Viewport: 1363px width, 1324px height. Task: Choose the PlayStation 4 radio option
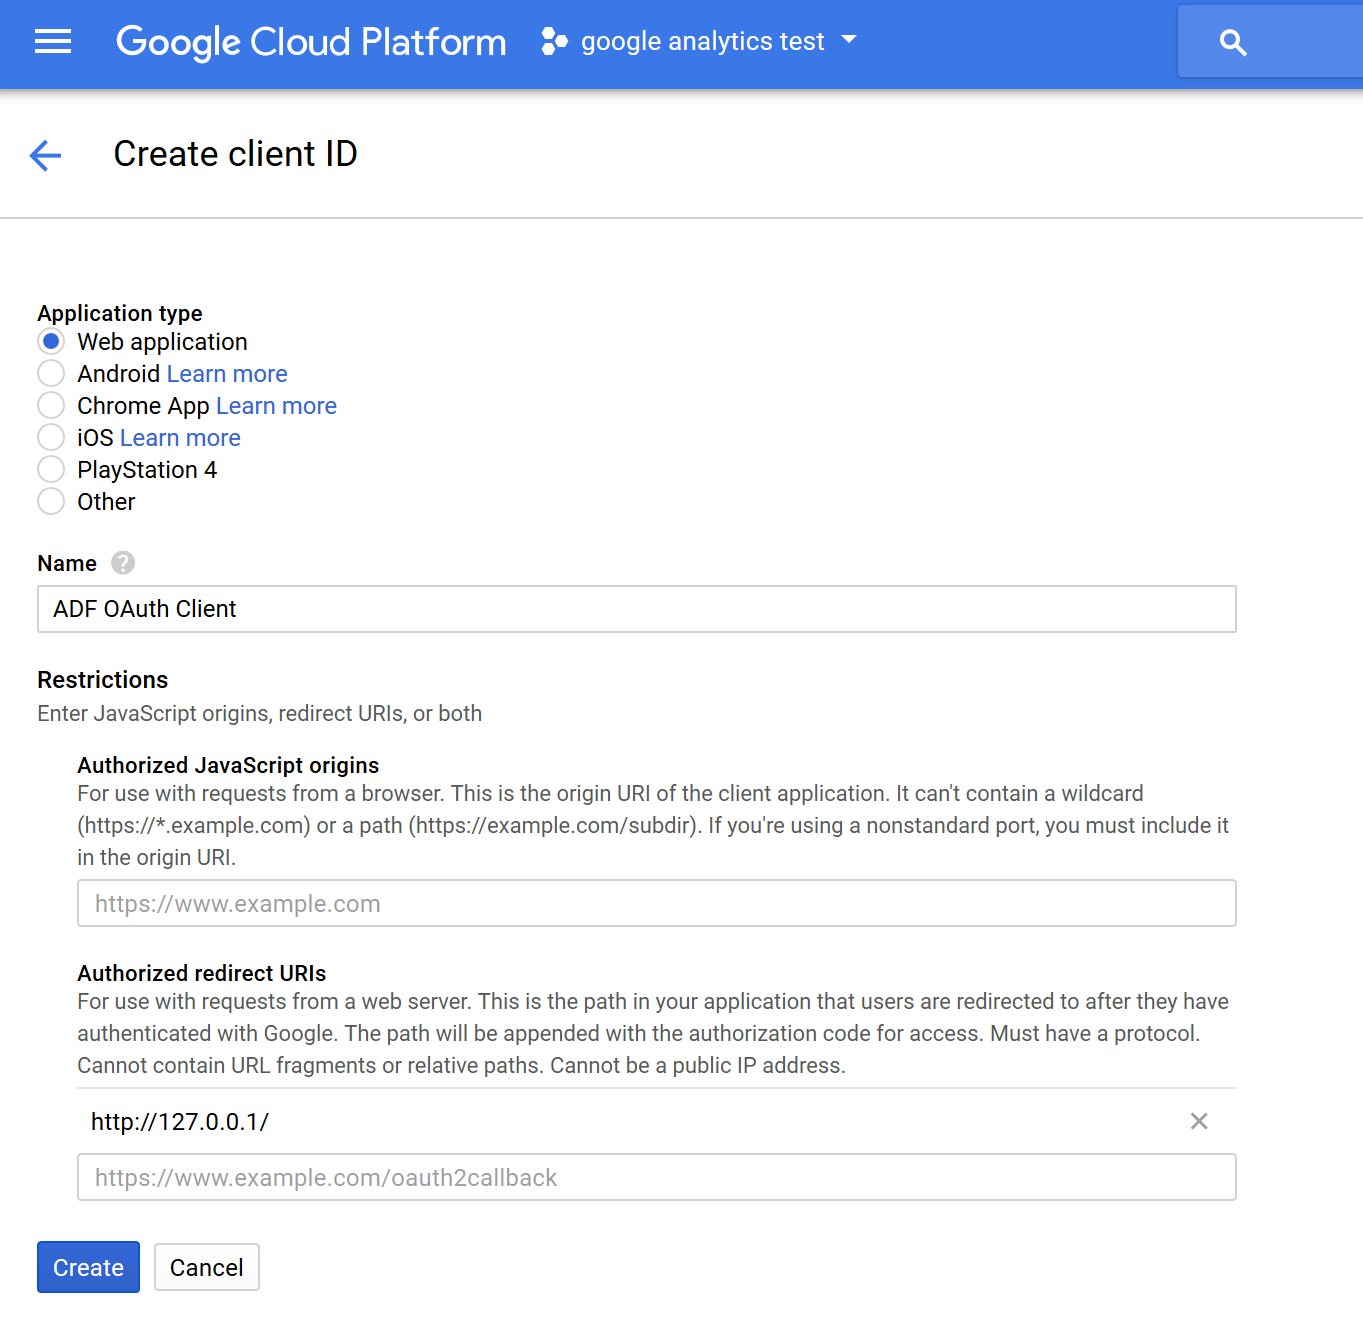pyautogui.click(x=51, y=469)
